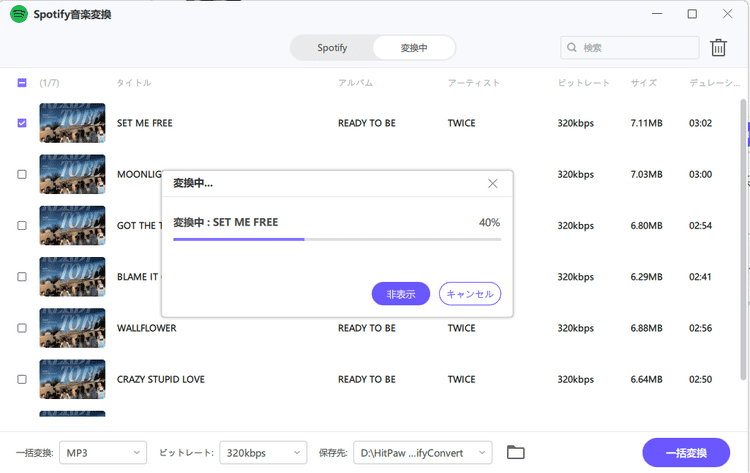Open the 320kbps bitrate dropdown

pos(263,452)
